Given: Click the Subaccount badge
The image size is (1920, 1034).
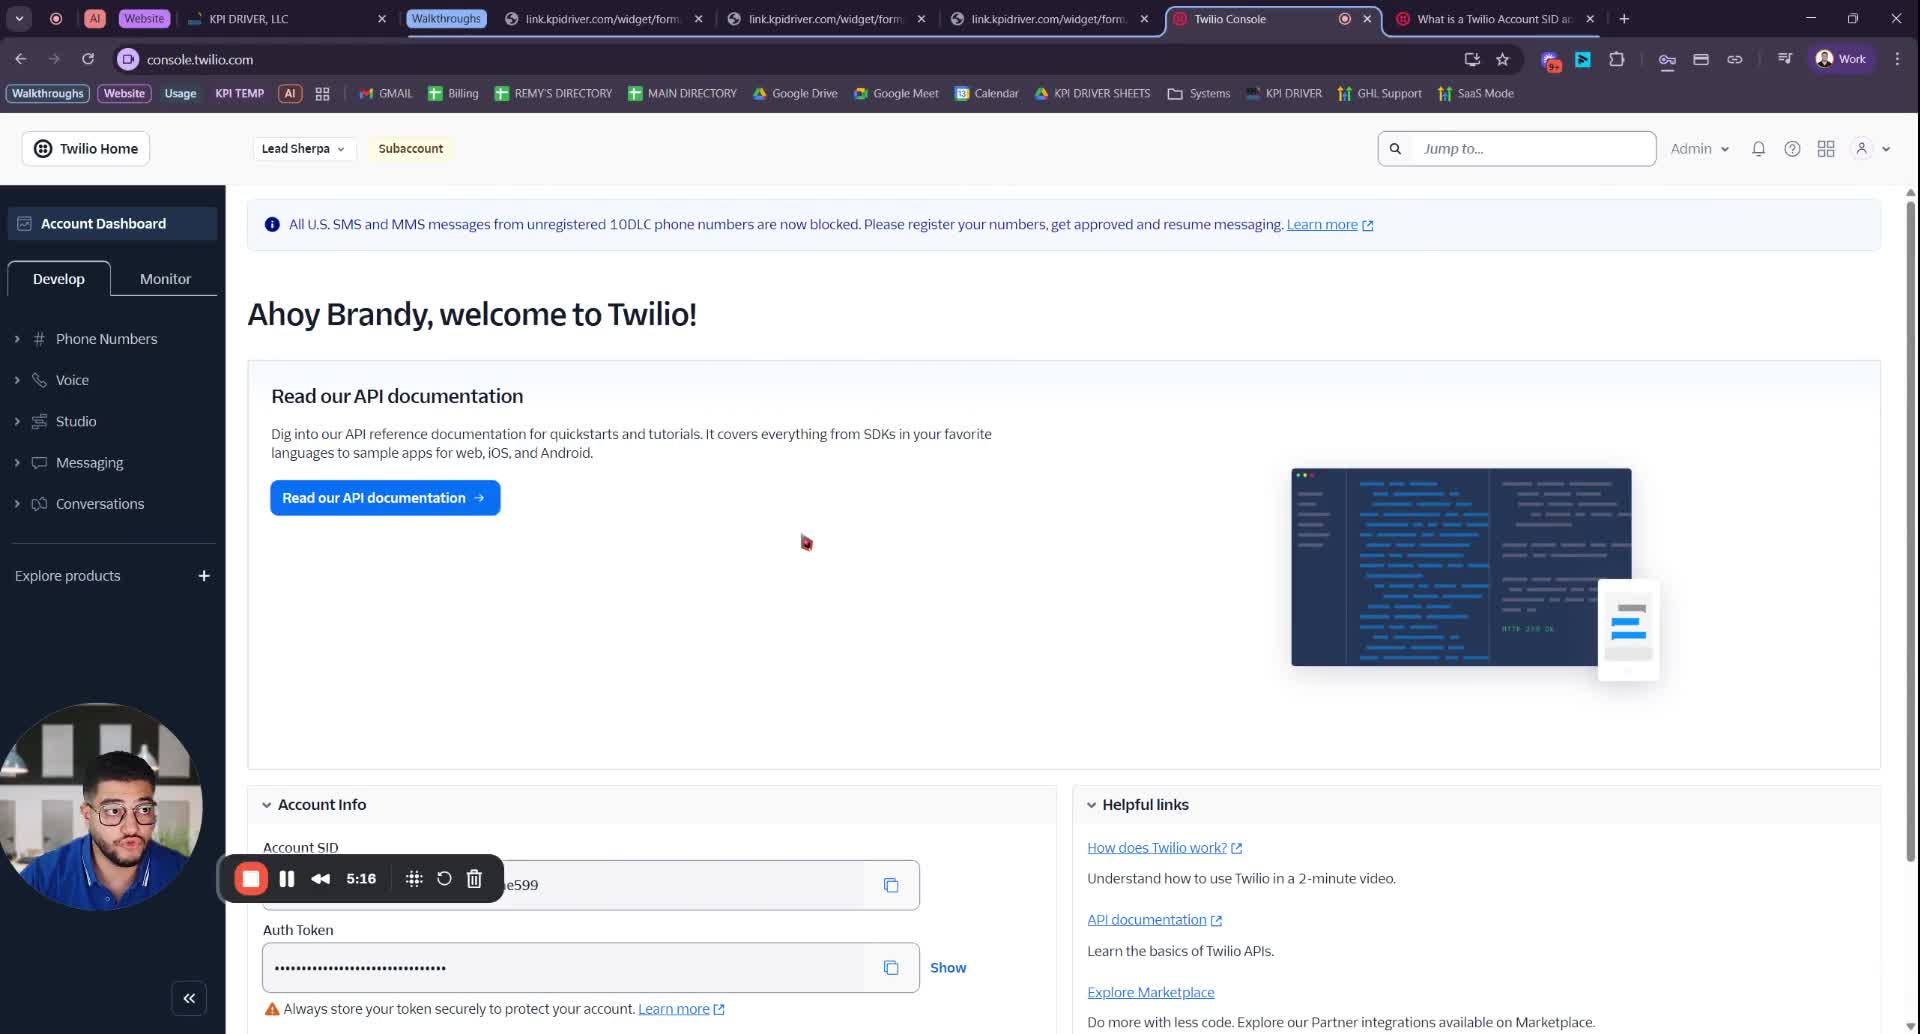Looking at the screenshot, I should [x=410, y=149].
